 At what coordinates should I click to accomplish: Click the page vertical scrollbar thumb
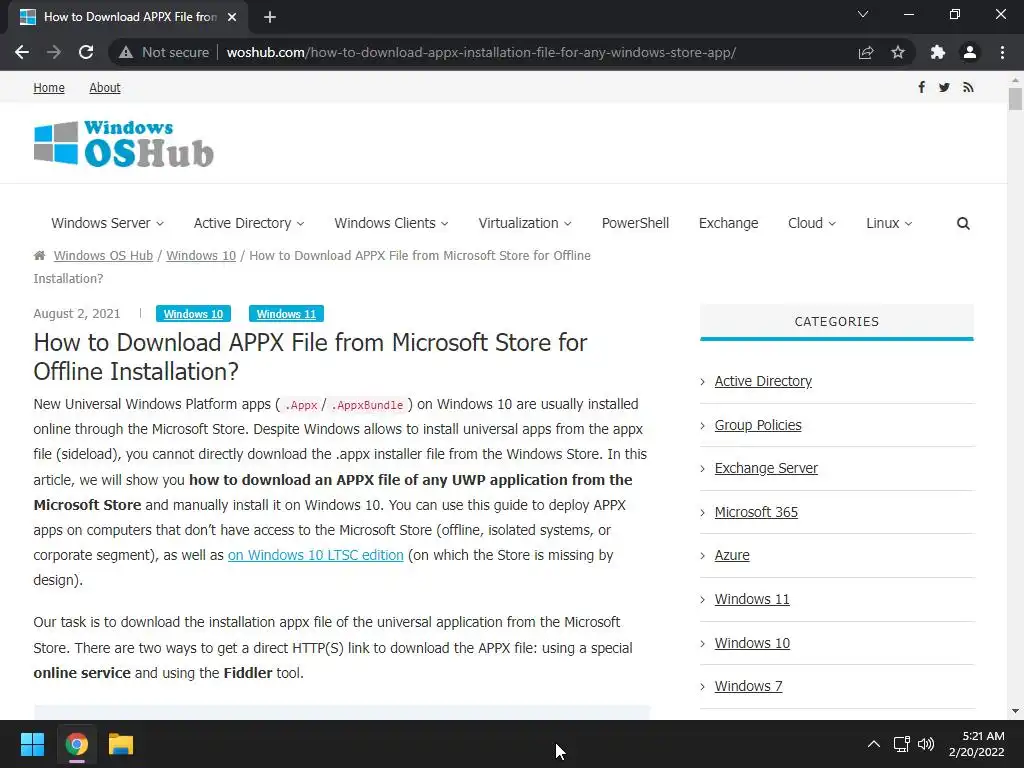(x=1015, y=99)
